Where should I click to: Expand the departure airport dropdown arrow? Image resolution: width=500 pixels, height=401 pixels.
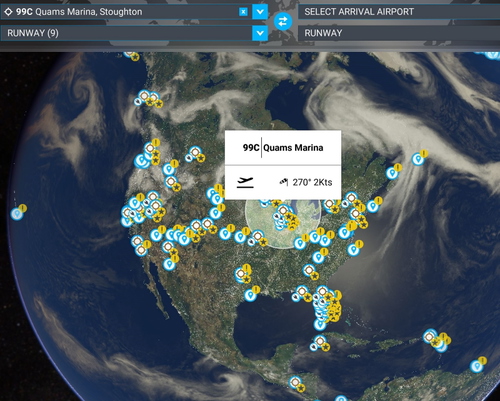260,12
